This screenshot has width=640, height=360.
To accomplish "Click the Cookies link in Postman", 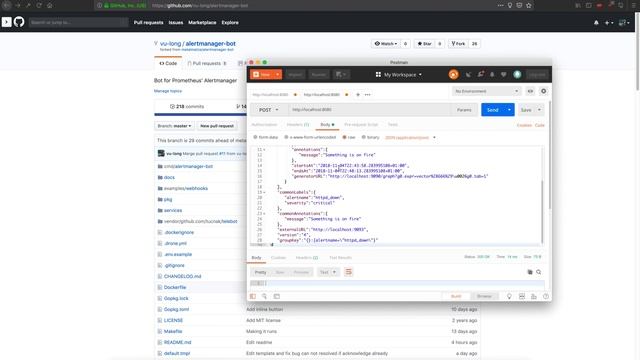I will click(524, 125).
